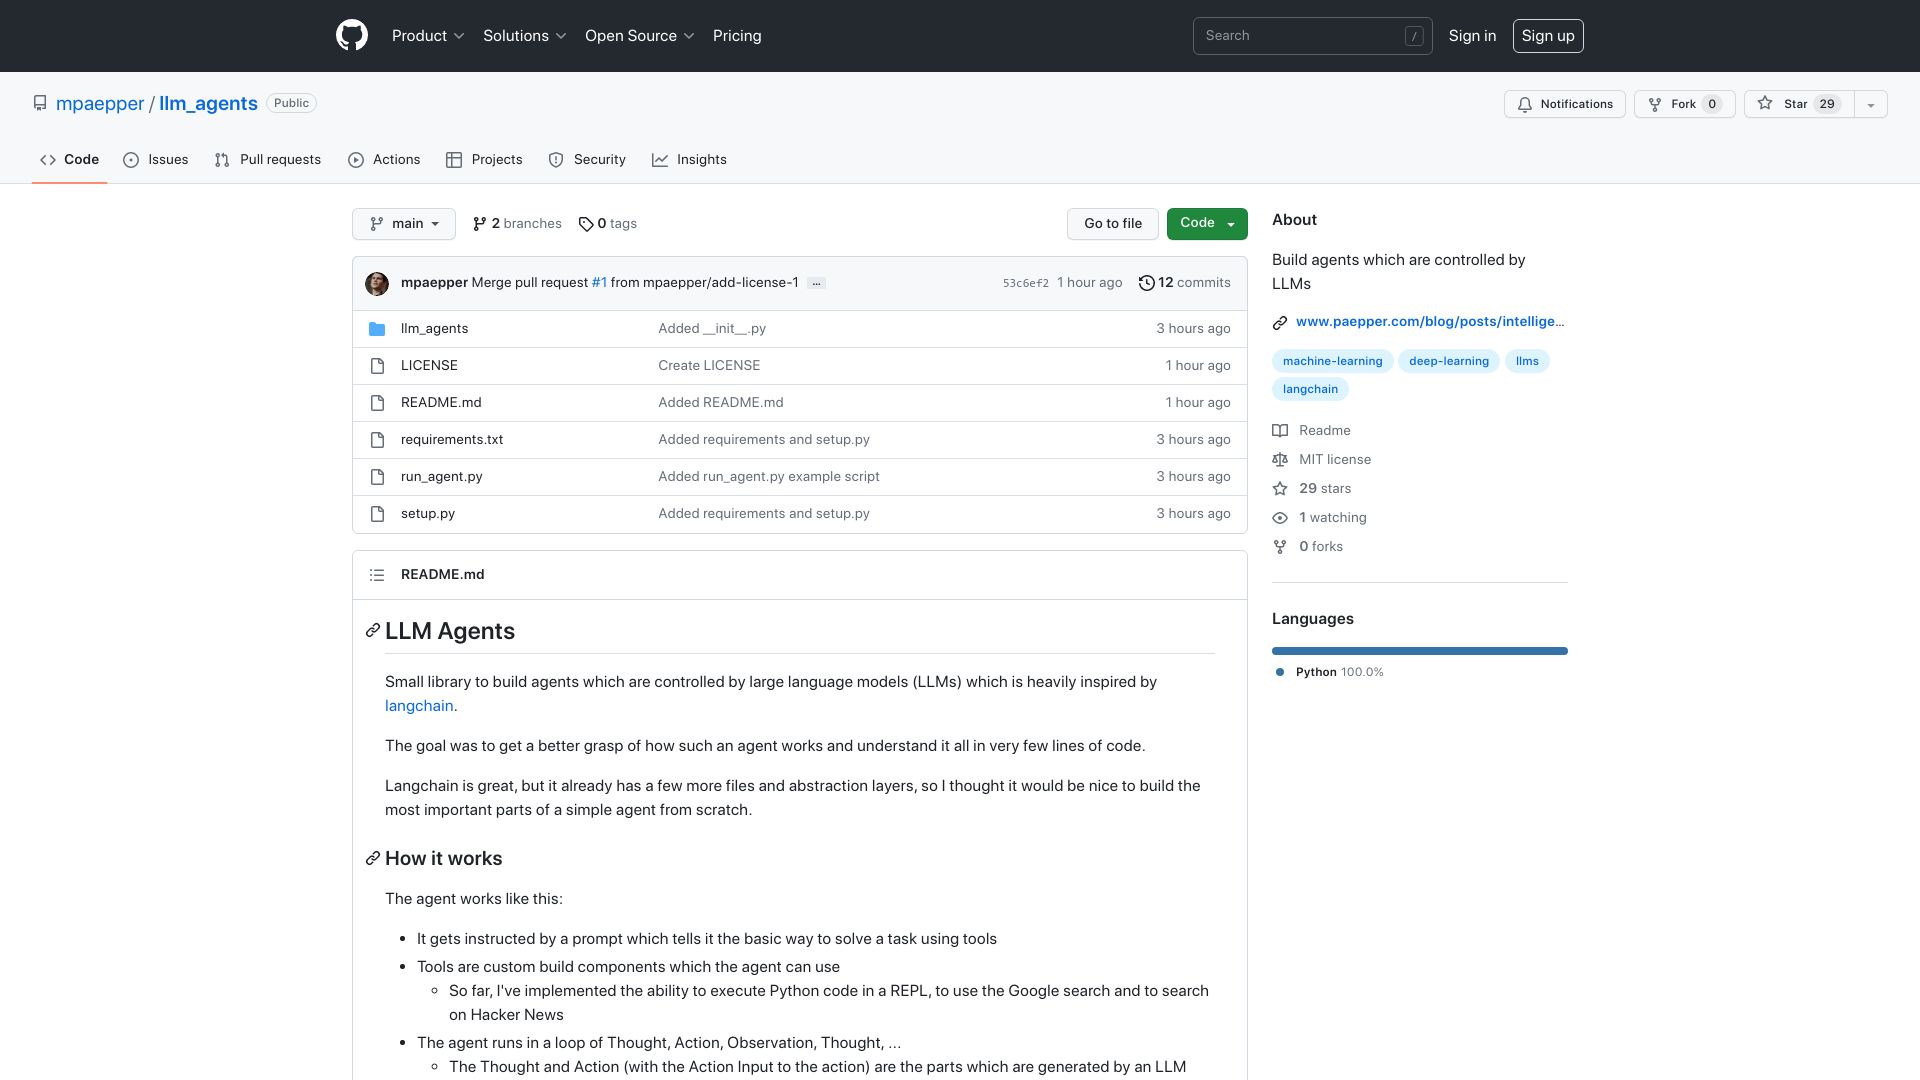The width and height of the screenshot is (1920, 1080).
Task: Open the Projects tab
Action: pos(484,160)
